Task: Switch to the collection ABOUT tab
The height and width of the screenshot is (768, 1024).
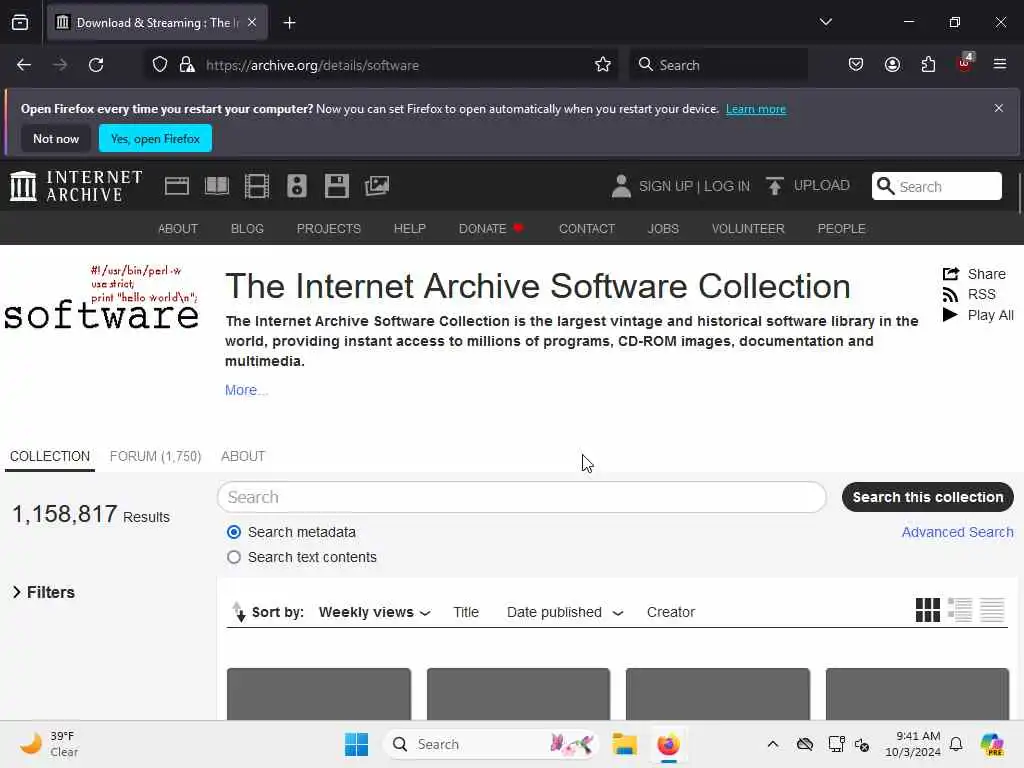Action: pyautogui.click(x=243, y=456)
